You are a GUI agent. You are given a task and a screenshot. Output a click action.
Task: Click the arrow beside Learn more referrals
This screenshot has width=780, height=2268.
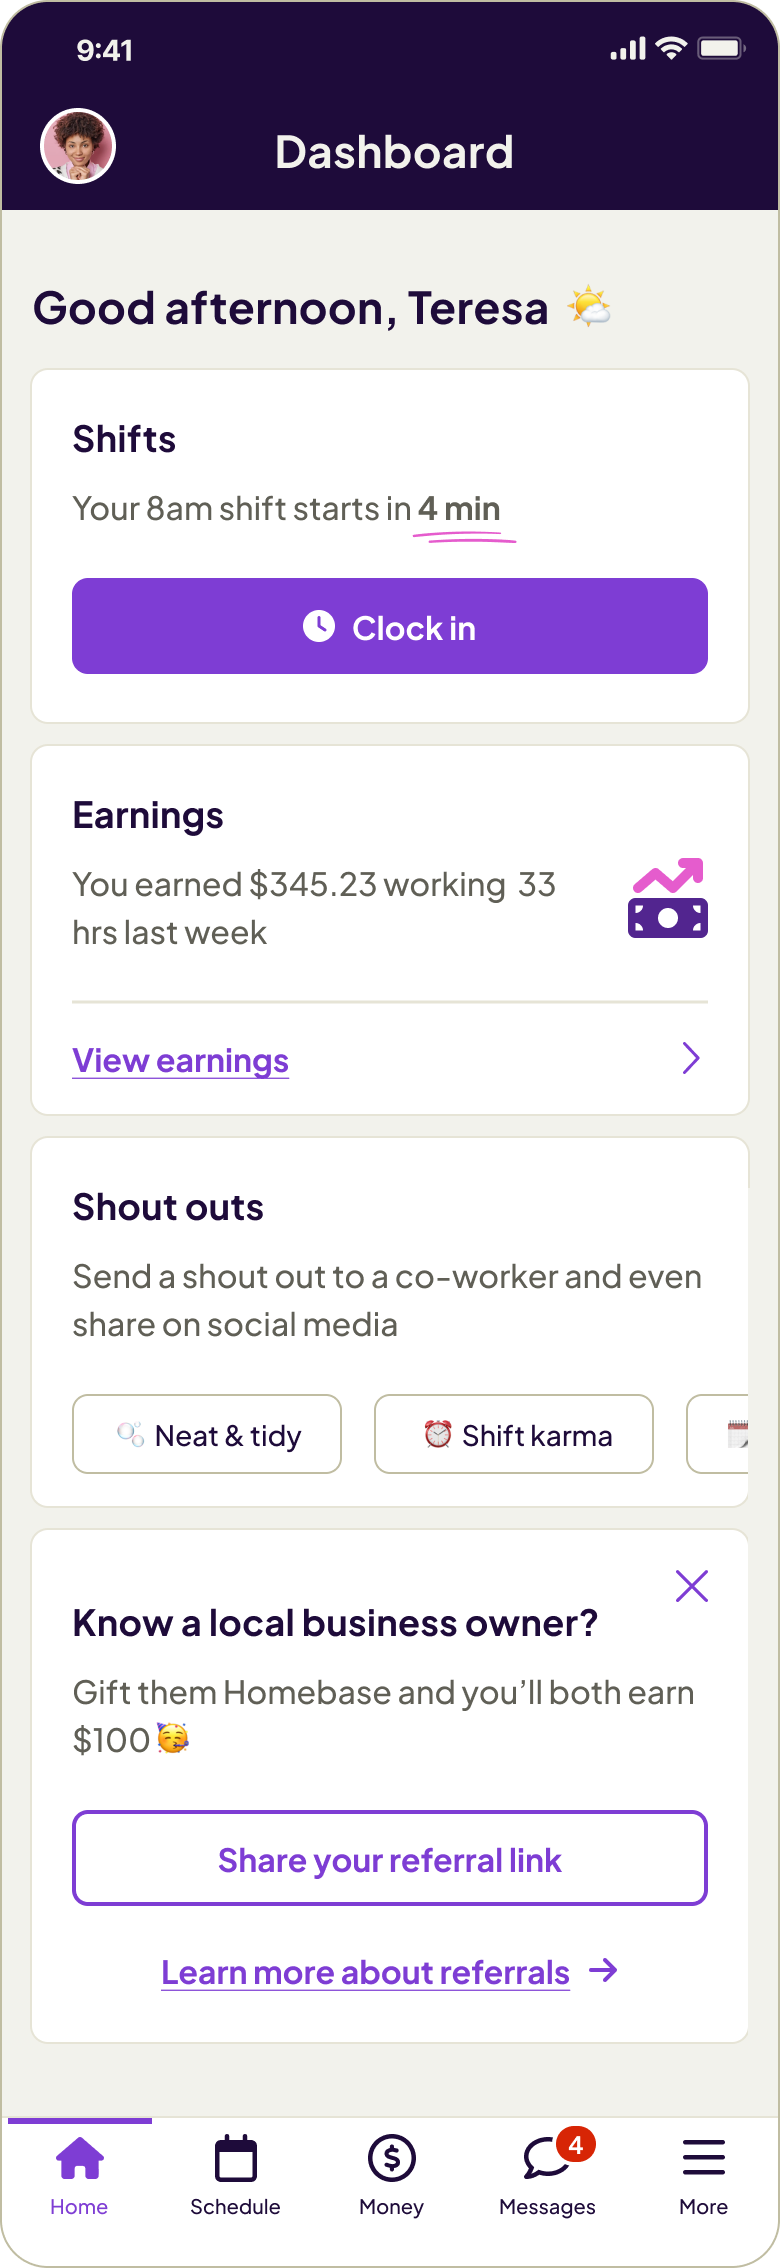click(603, 1971)
